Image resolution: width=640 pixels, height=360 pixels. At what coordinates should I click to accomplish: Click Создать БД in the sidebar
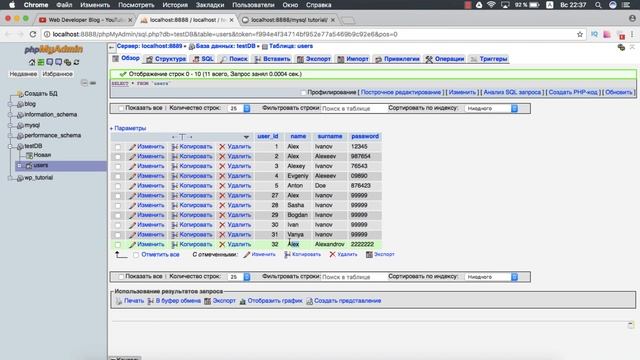(x=41, y=93)
